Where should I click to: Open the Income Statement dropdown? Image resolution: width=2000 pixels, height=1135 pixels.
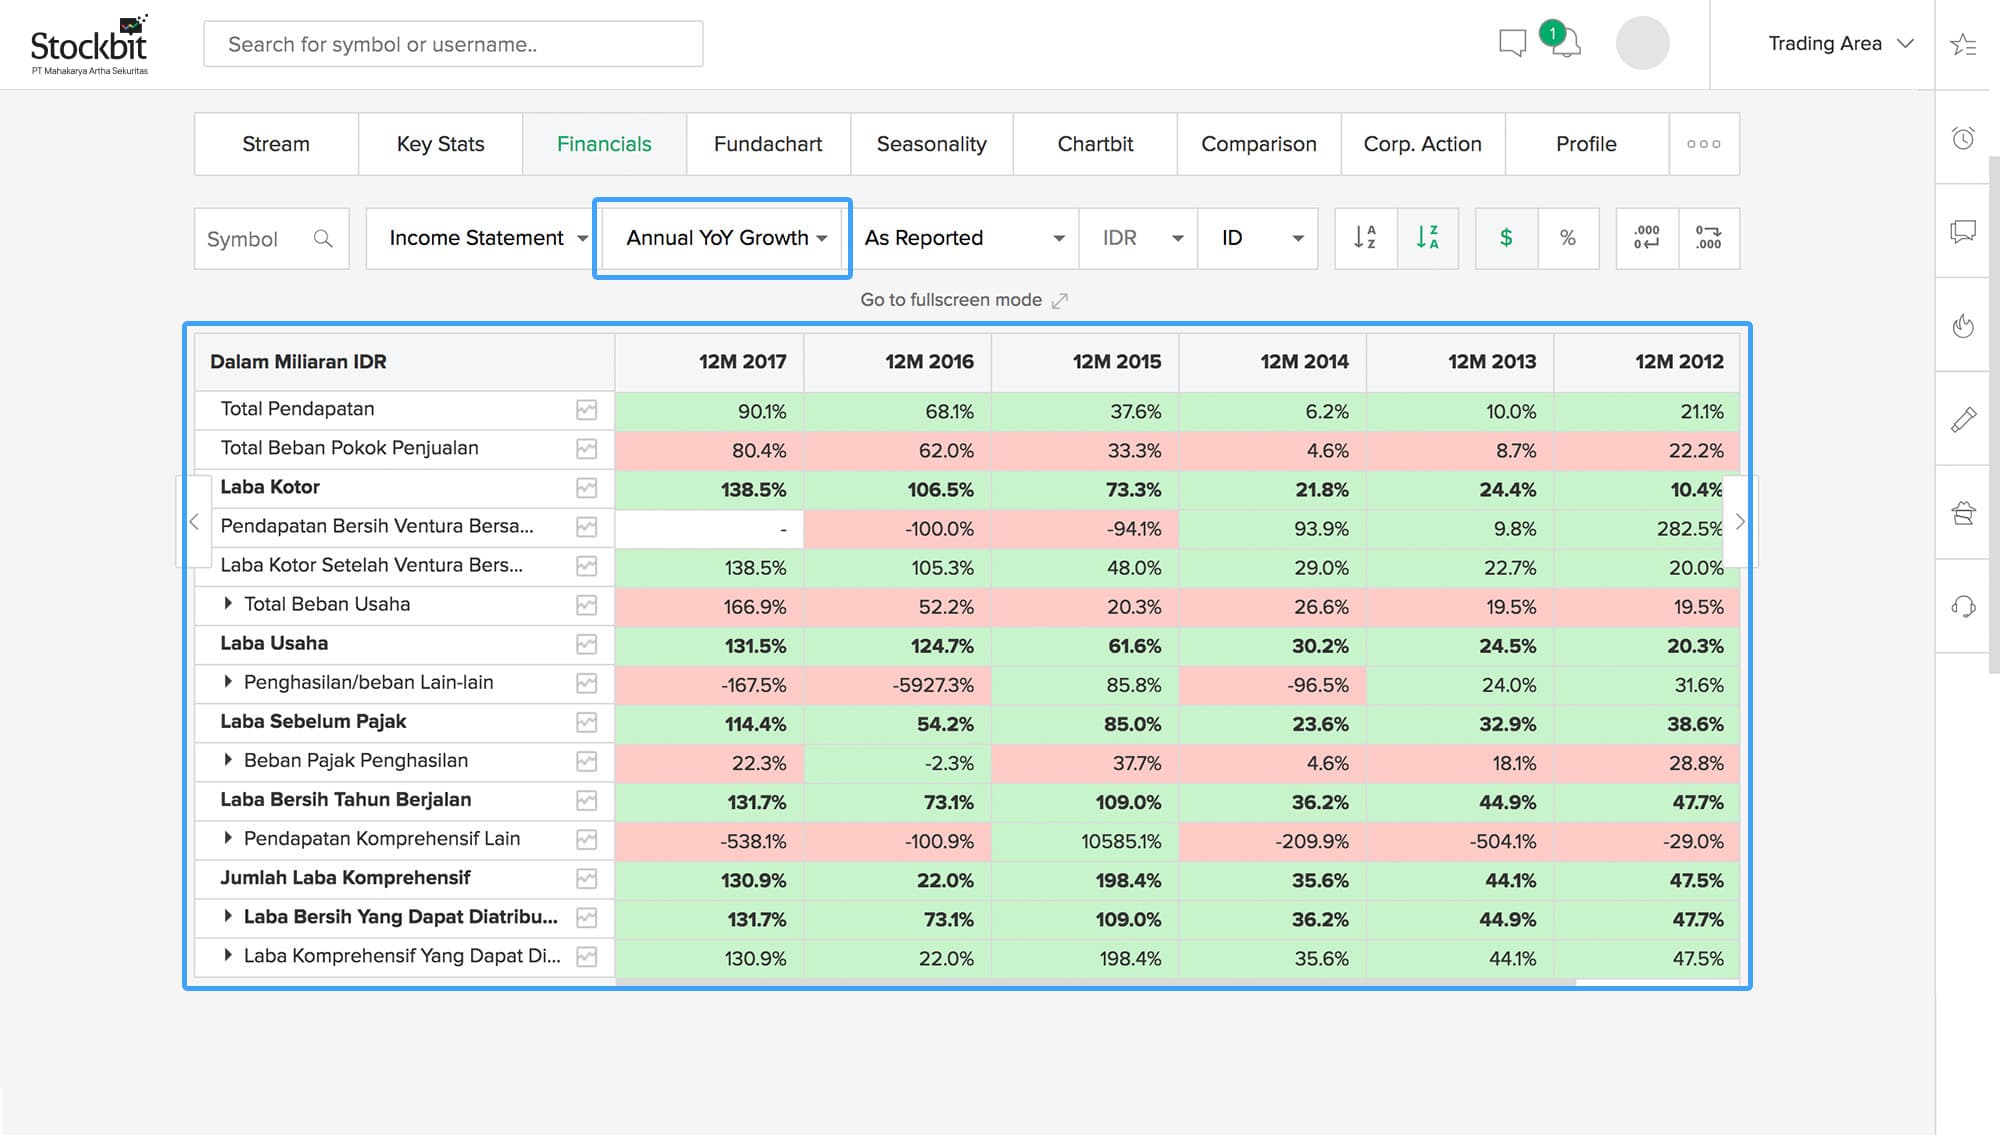point(482,238)
